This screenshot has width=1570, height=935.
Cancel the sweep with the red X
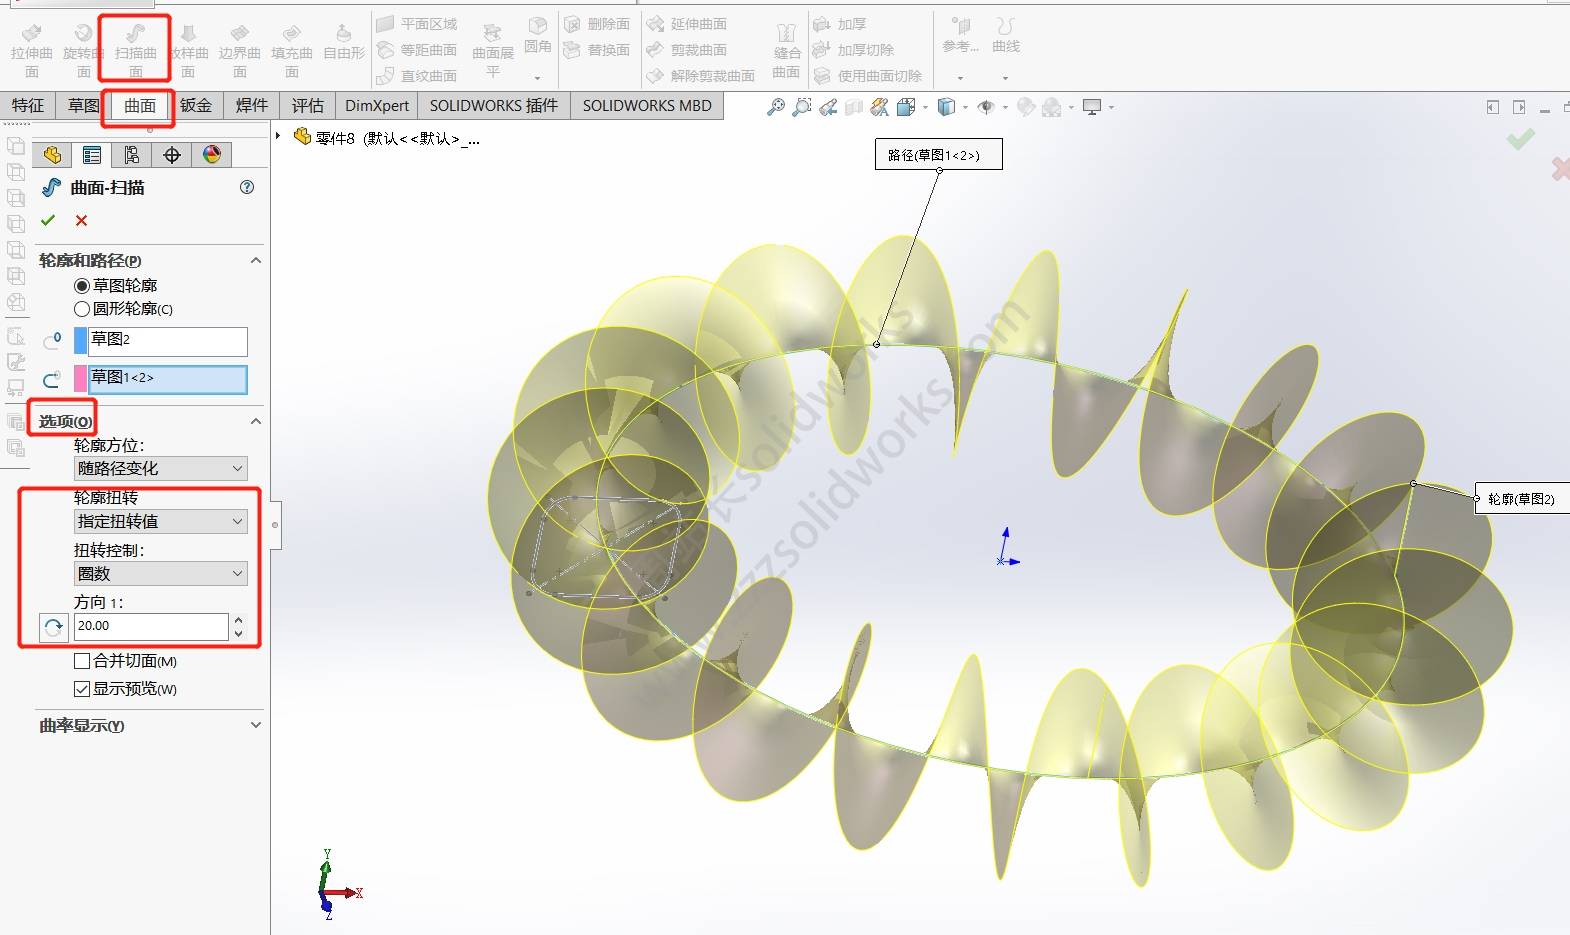coord(81,220)
